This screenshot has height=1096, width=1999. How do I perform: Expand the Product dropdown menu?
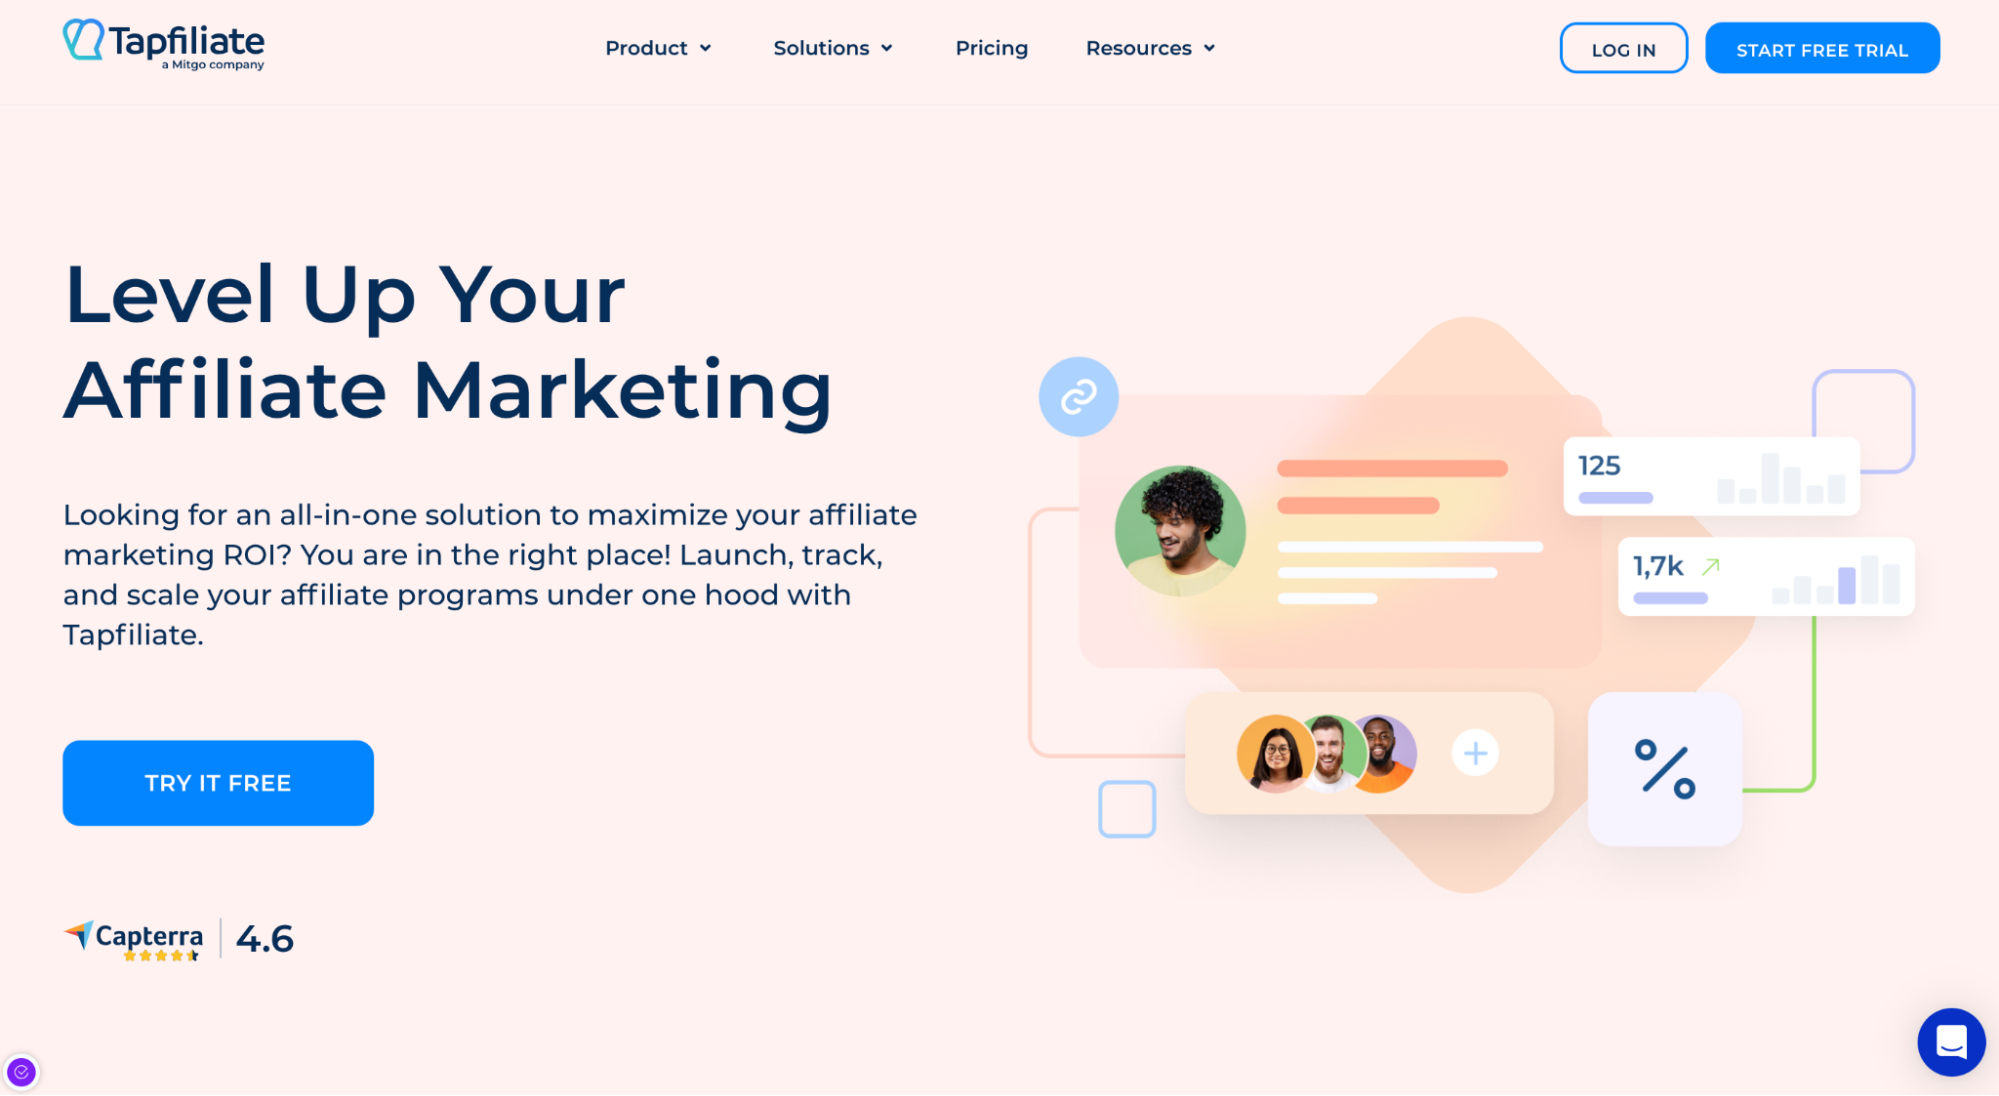655,47
